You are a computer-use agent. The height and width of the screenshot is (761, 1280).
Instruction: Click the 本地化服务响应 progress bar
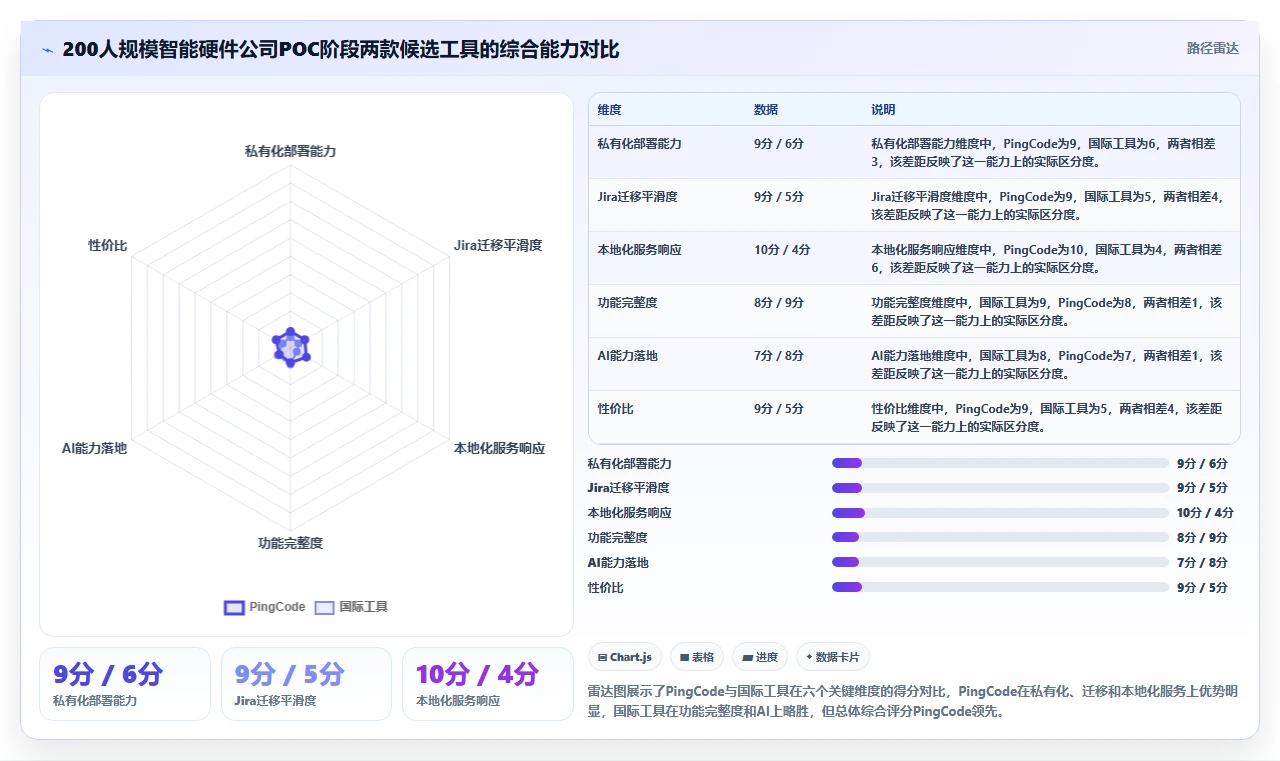coord(1000,513)
